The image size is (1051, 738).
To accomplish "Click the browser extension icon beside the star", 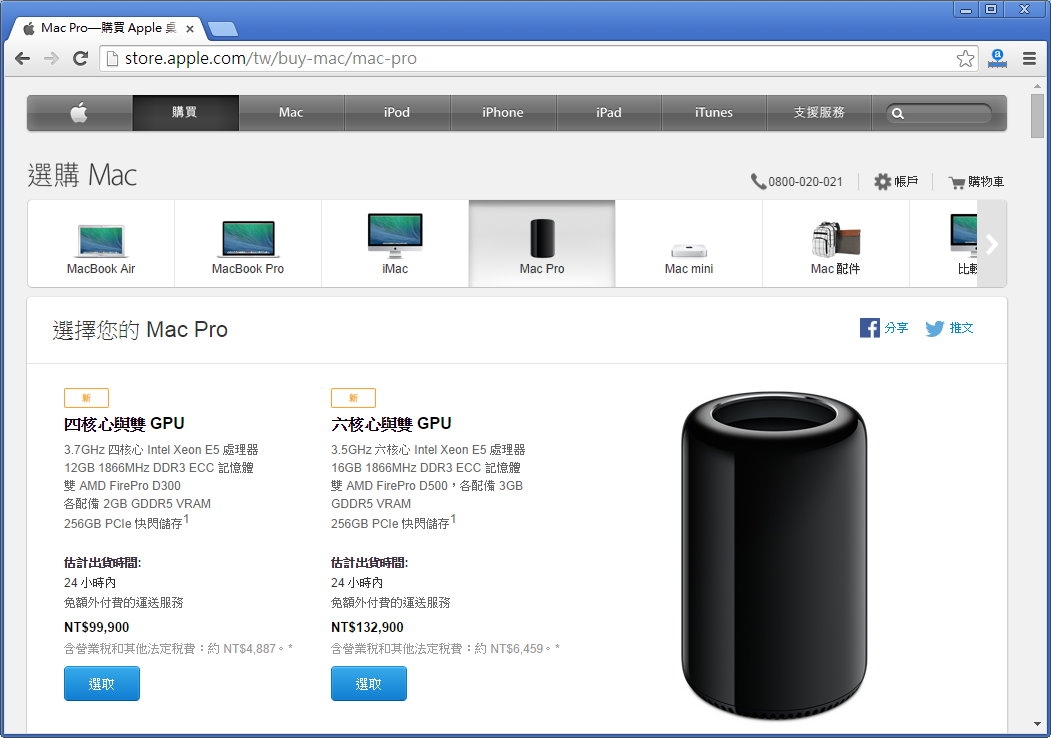I will 997,58.
